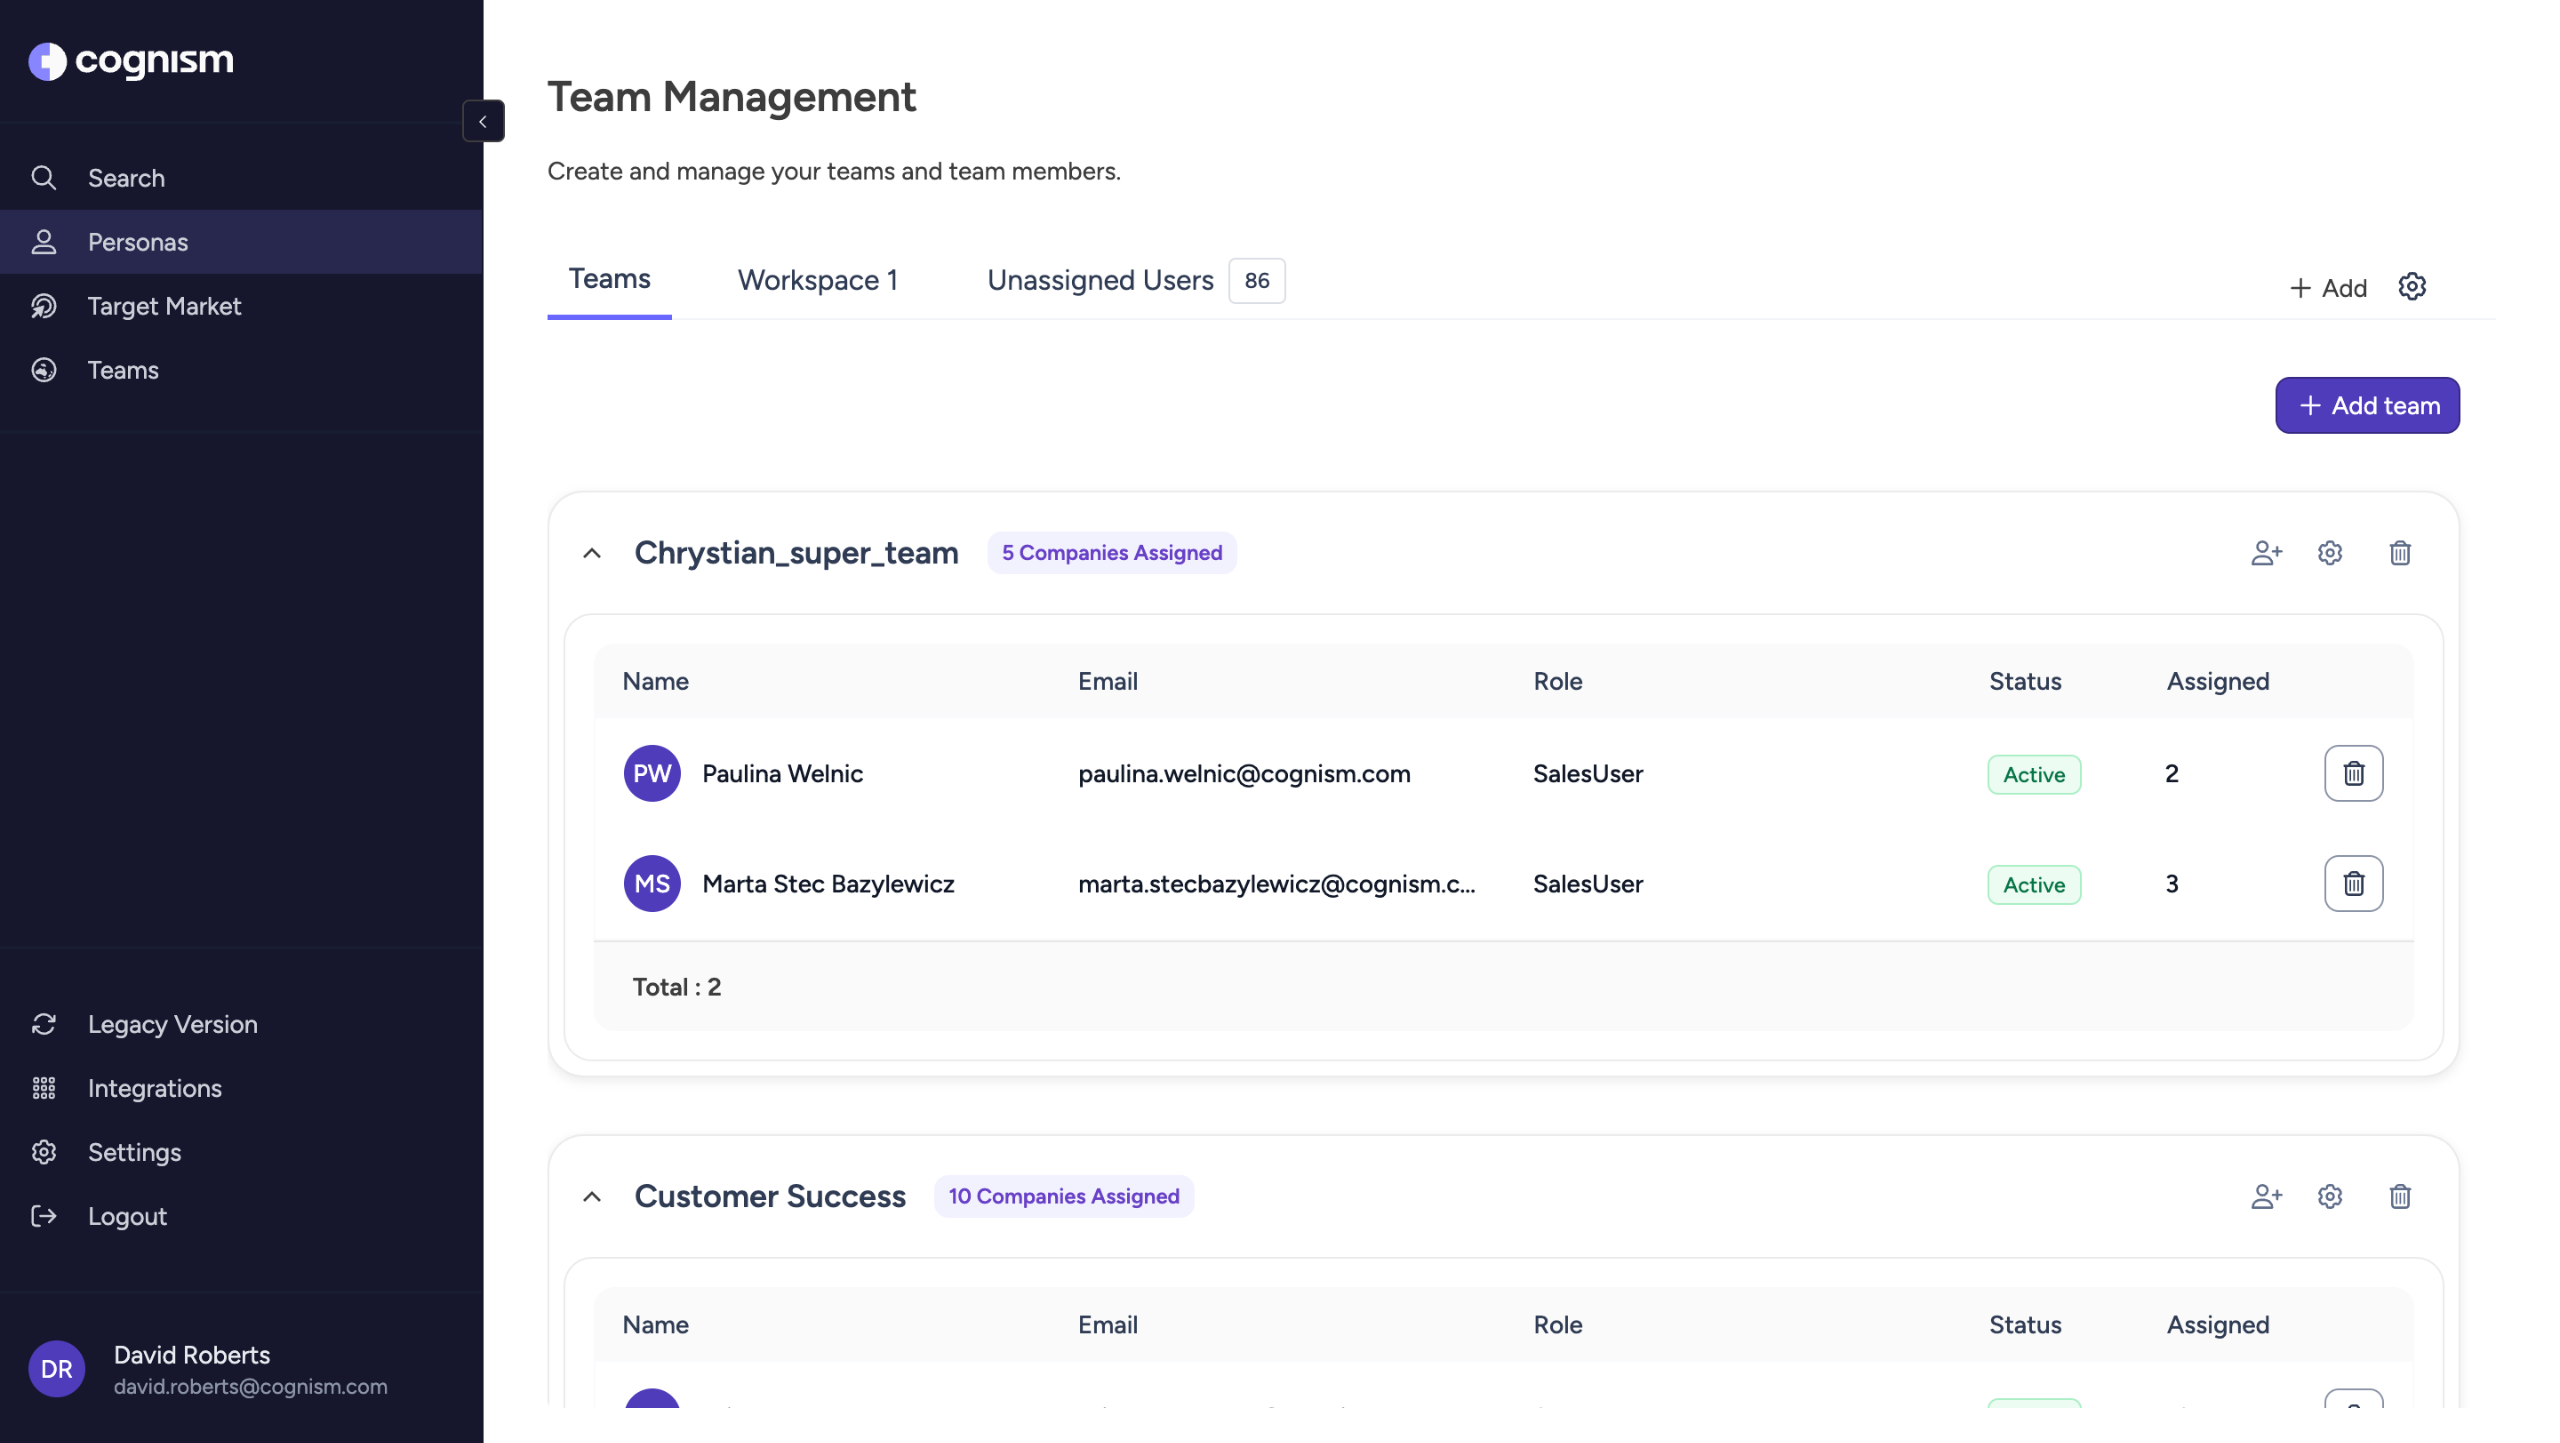Remove Paulina Welnic using the trash icon
The image size is (2560, 1443).
coord(2353,773)
